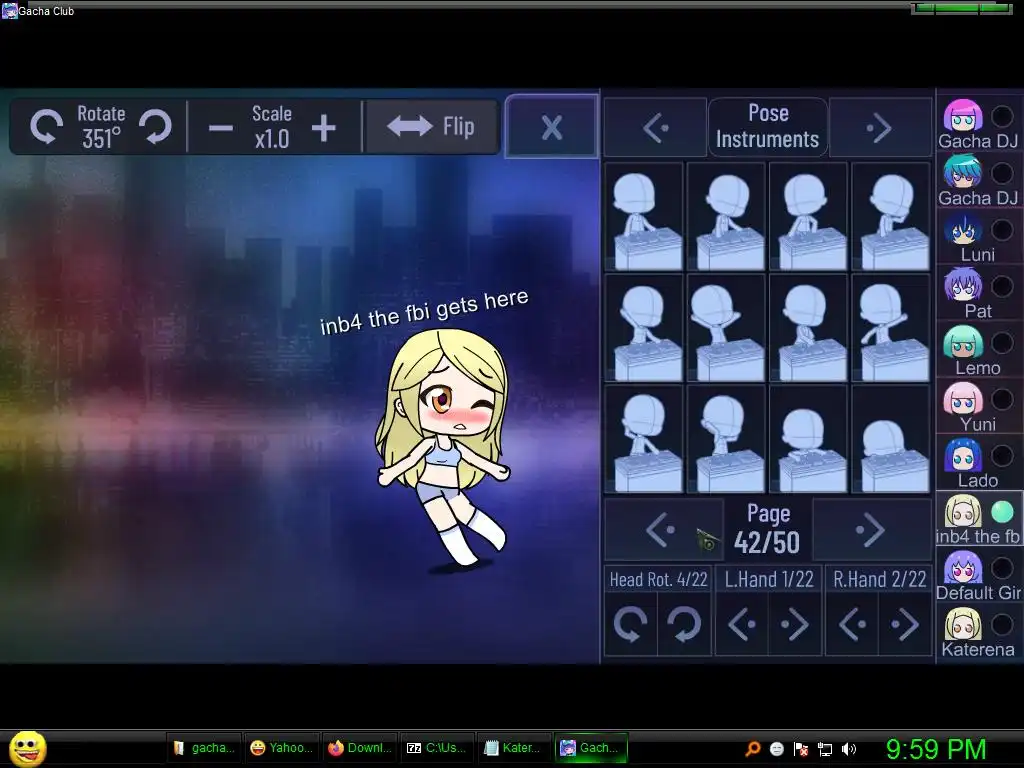Screen dimensions: 1024x768
Task: Toggle circle beside pink-haired Gacha DJ
Action: click(1002, 116)
